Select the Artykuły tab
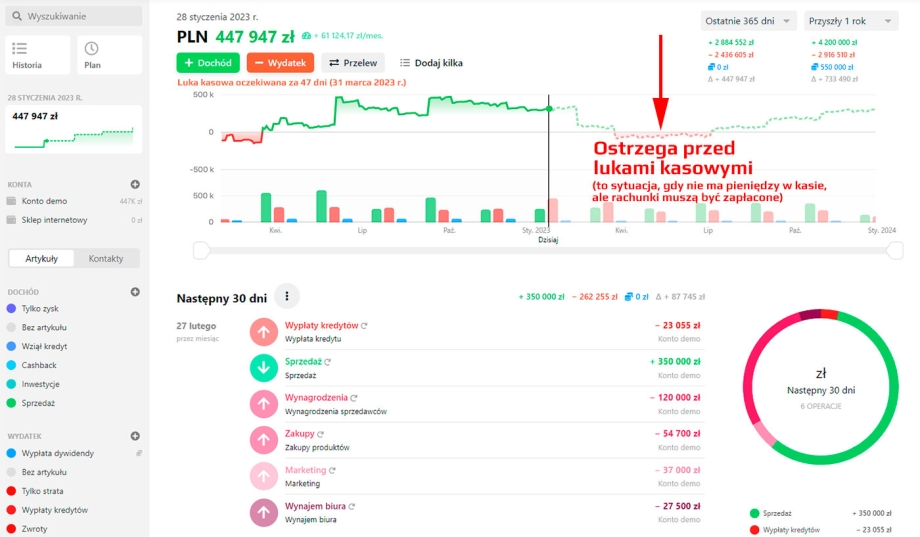 42,258
